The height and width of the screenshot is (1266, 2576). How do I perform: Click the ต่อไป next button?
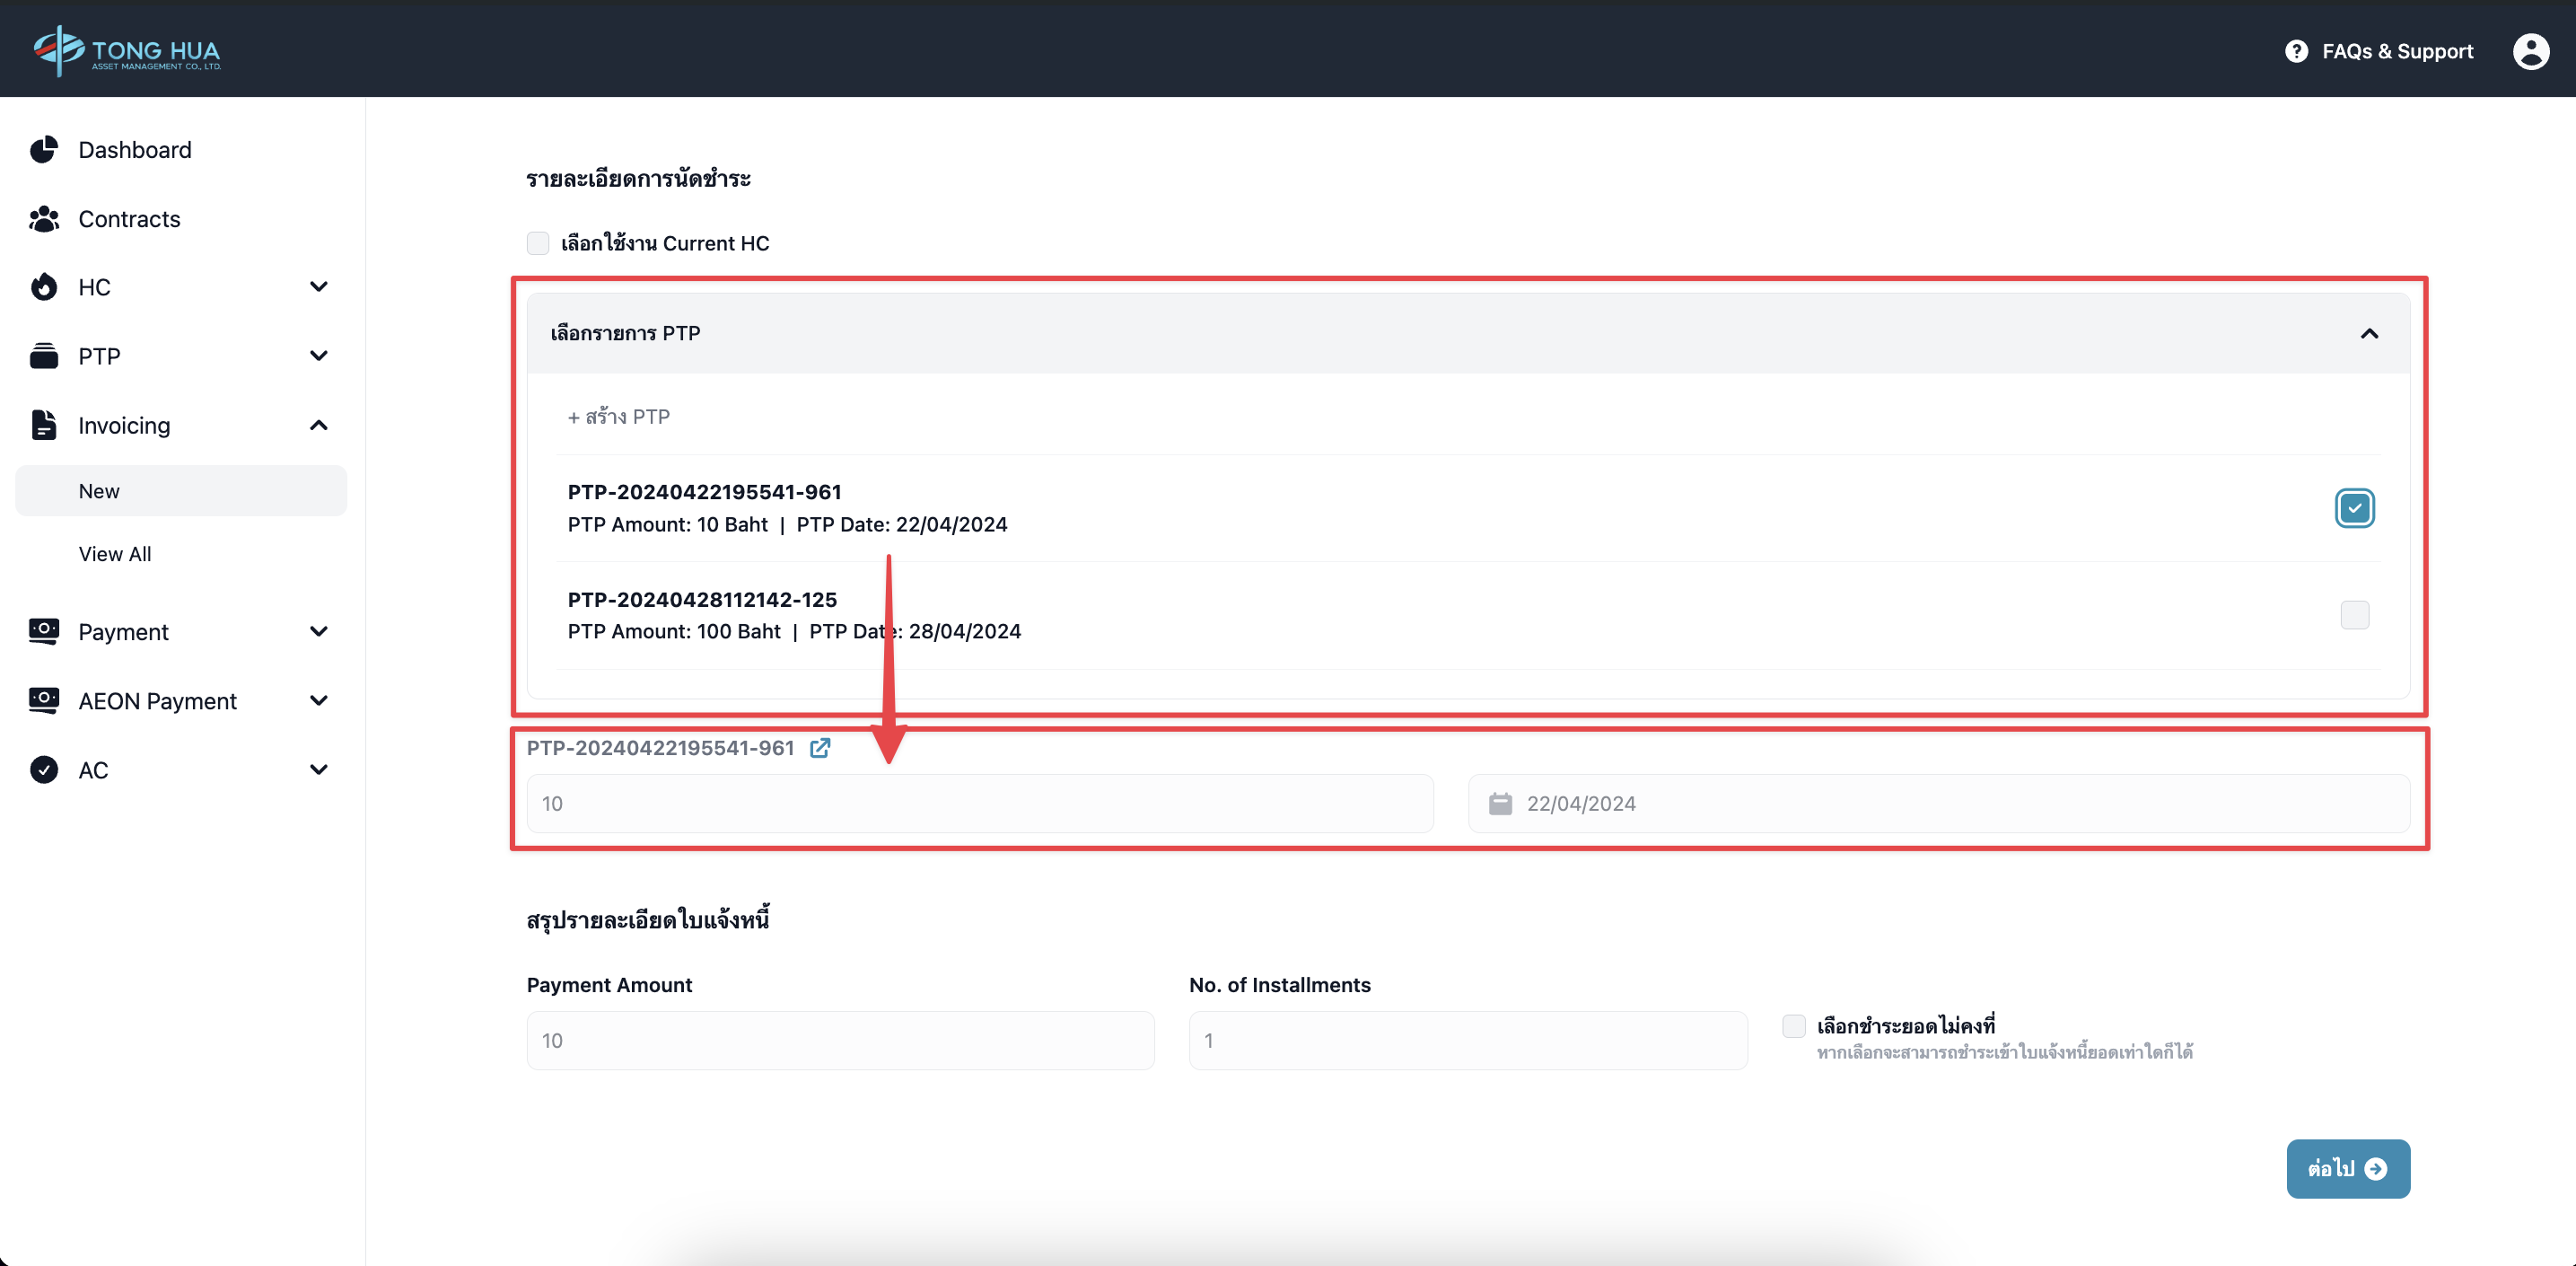click(x=2347, y=1168)
